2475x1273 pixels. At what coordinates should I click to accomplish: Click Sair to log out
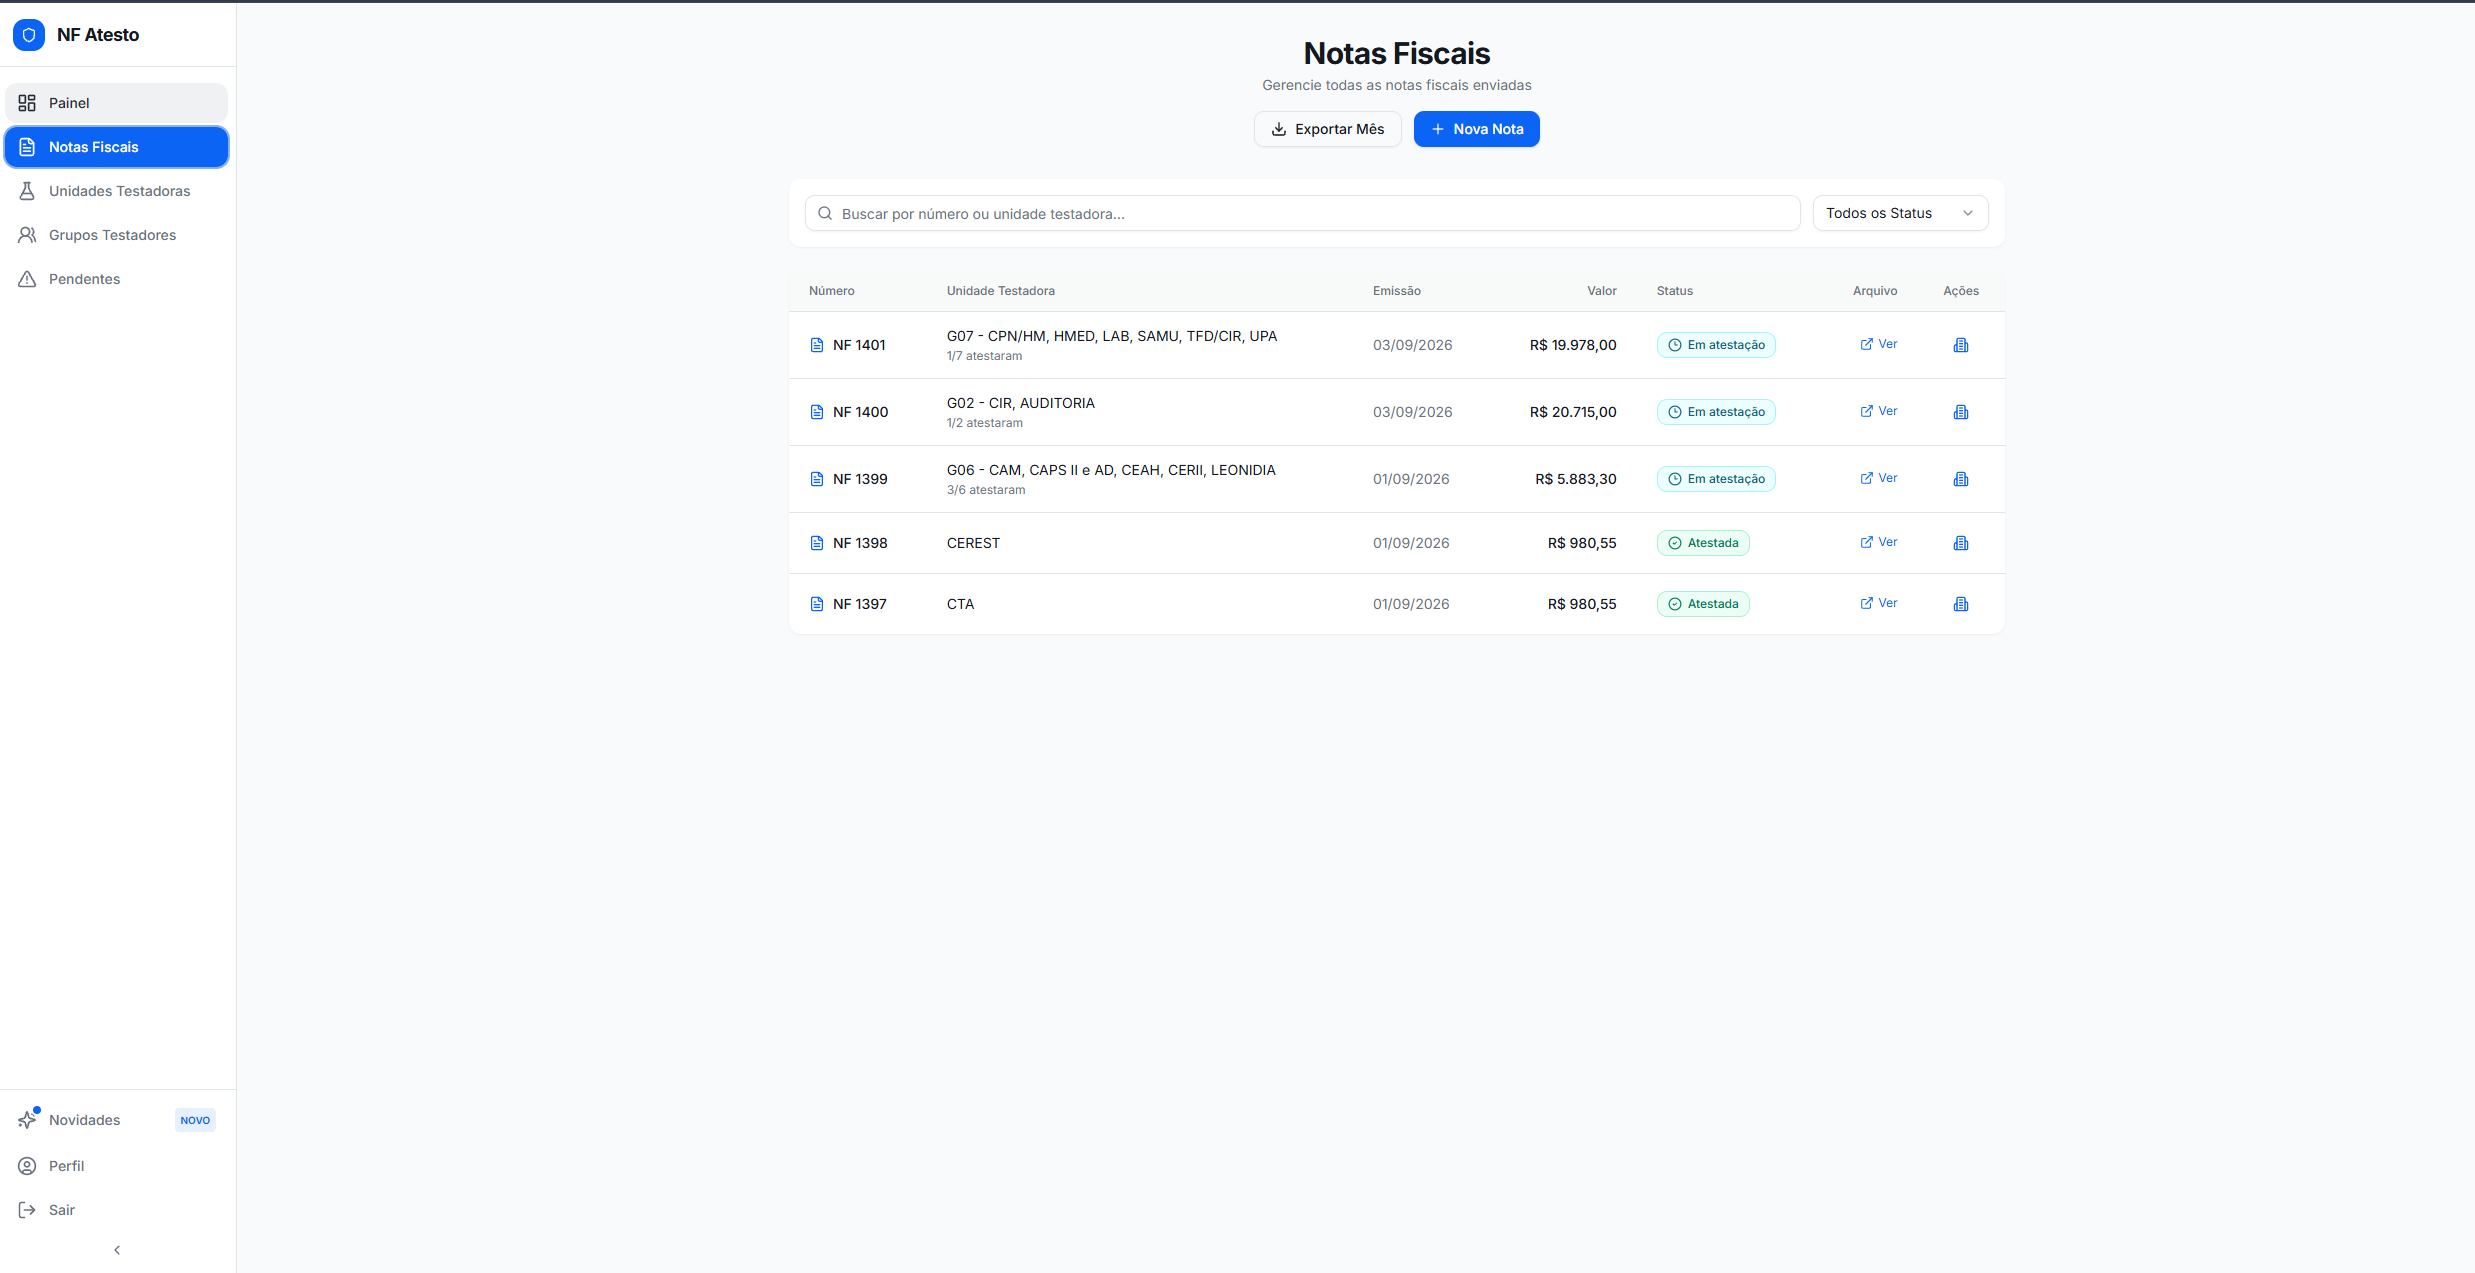(x=116, y=1210)
